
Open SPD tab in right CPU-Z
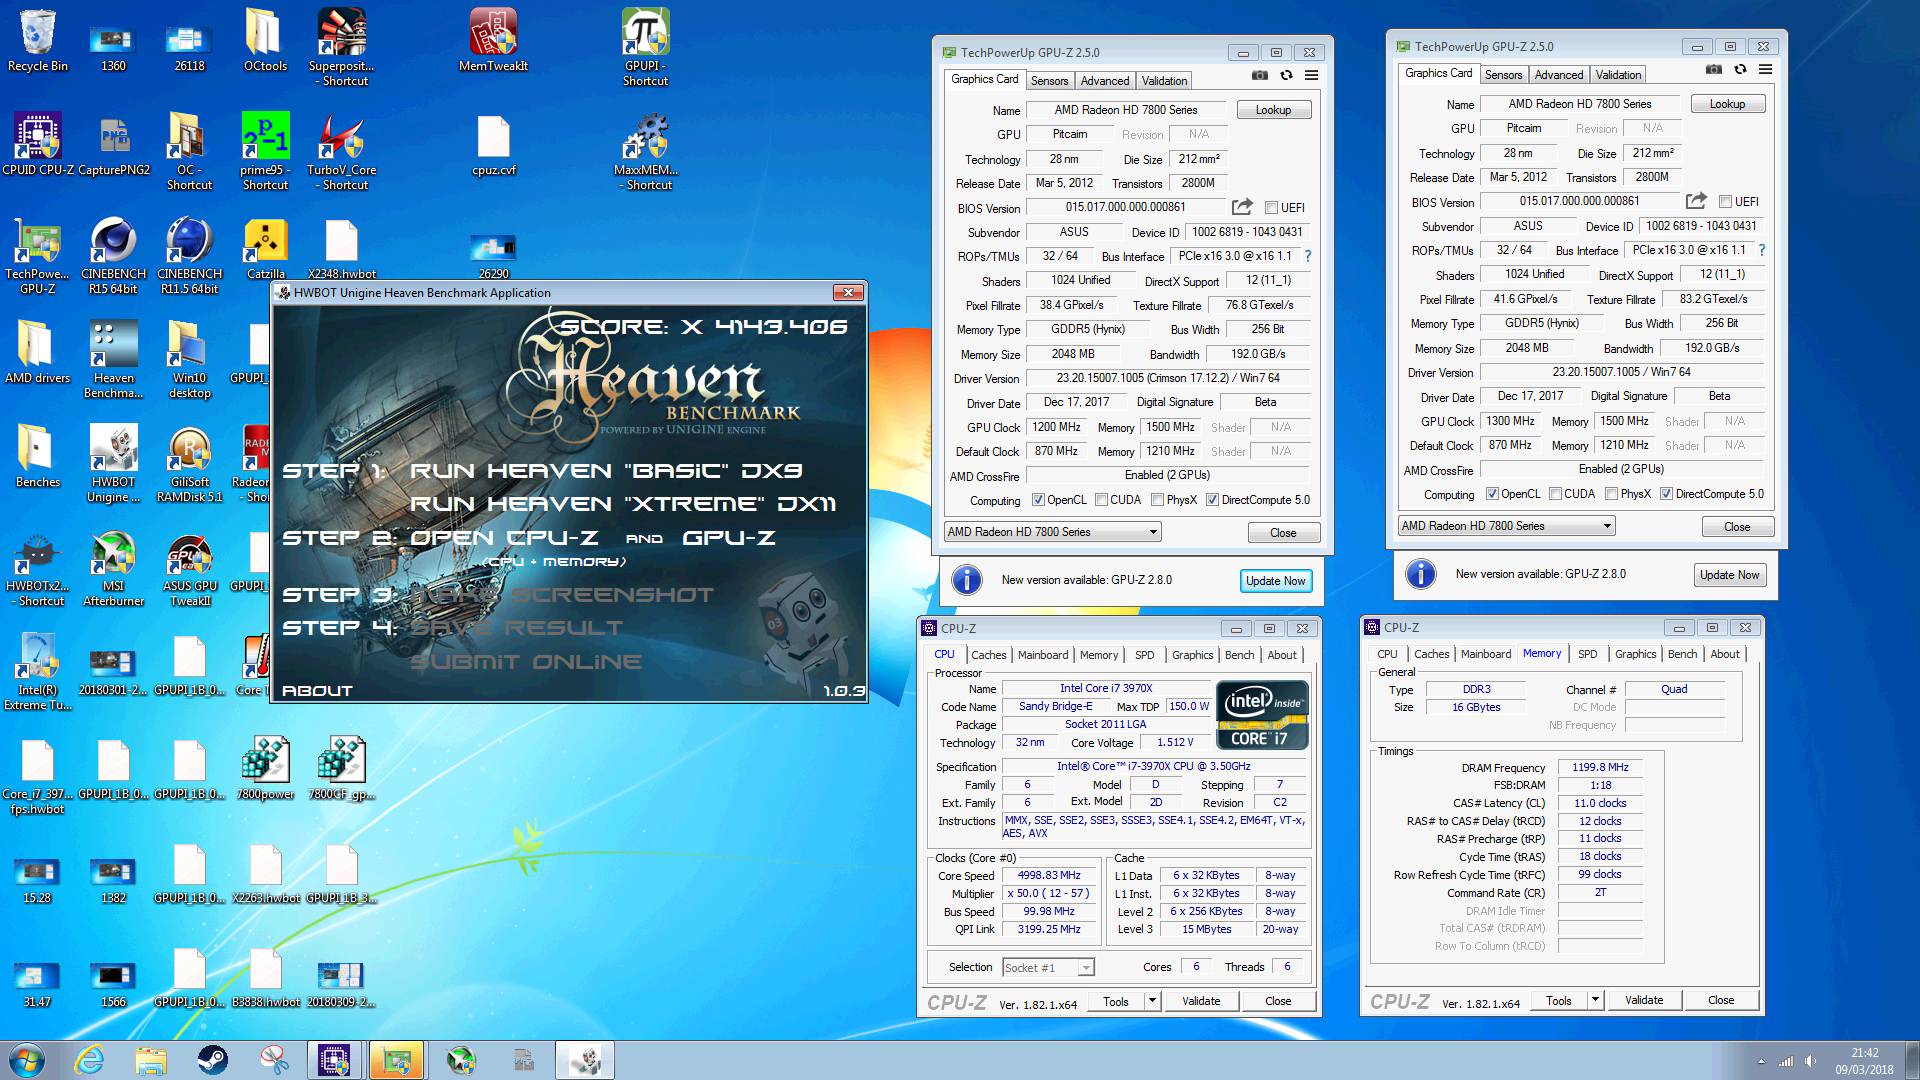click(1587, 654)
